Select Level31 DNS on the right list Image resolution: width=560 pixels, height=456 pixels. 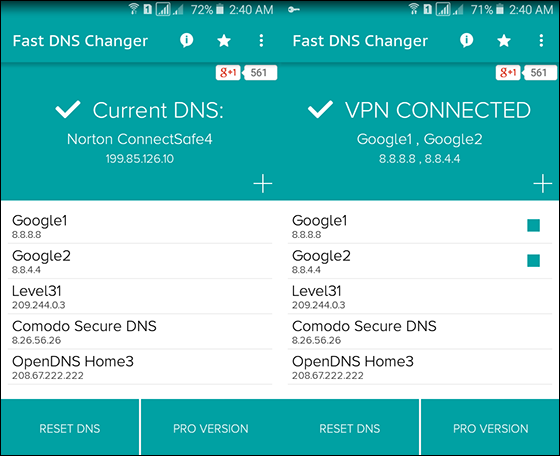(420, 296)
